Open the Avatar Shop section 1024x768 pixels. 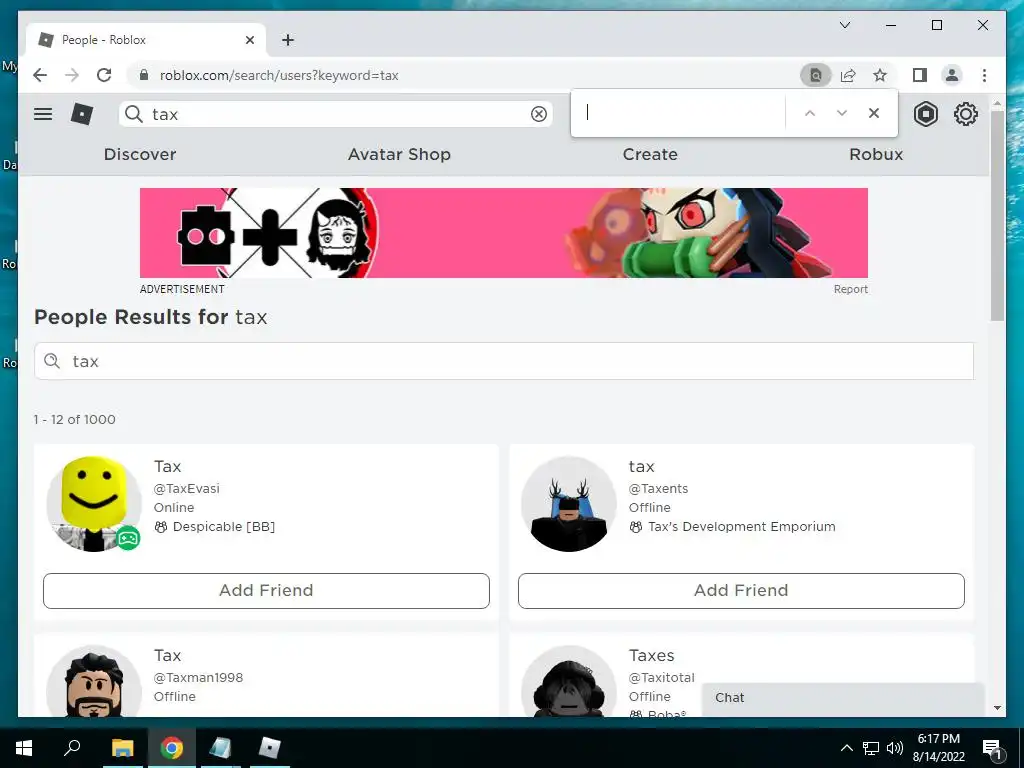[399, 154]
